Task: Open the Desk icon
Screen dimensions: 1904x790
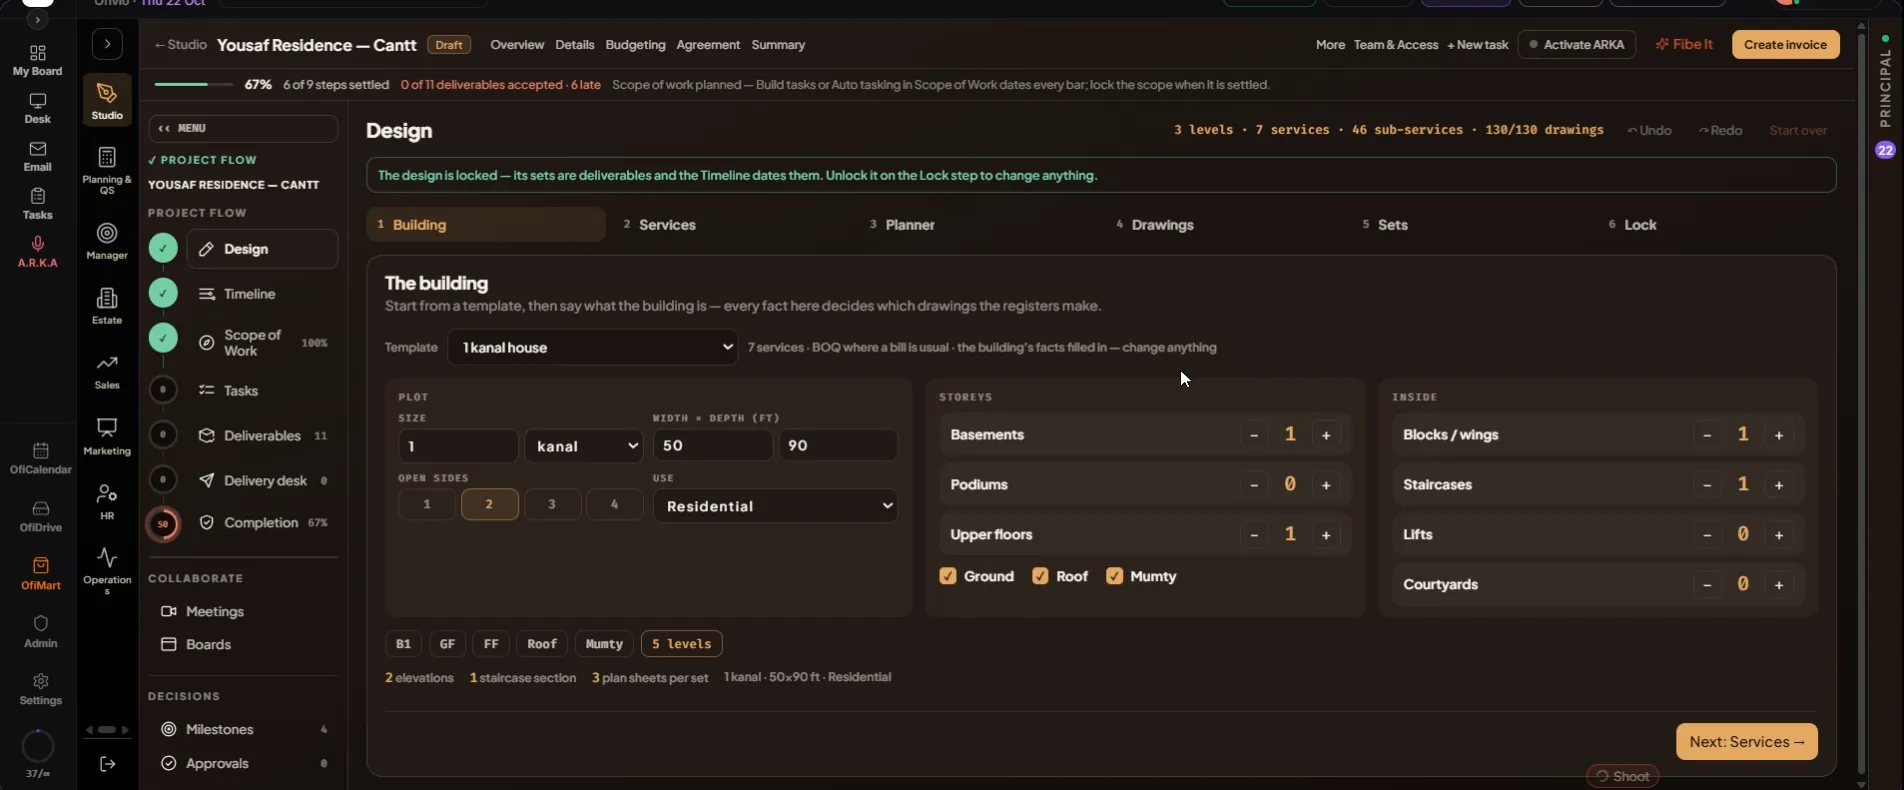Action: click(37, 108)
